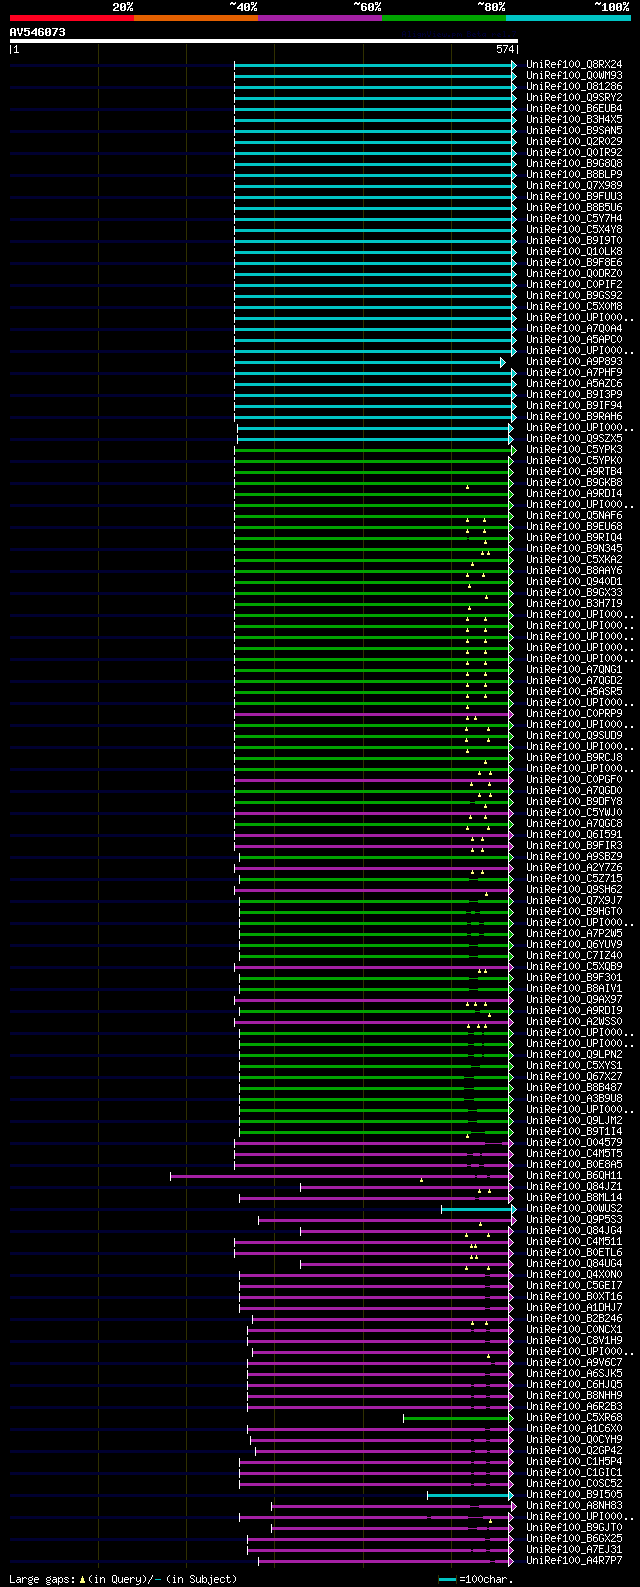
Task: Select hit label UniRef100_Q9P5S3
Action: tap(576, 1219)
